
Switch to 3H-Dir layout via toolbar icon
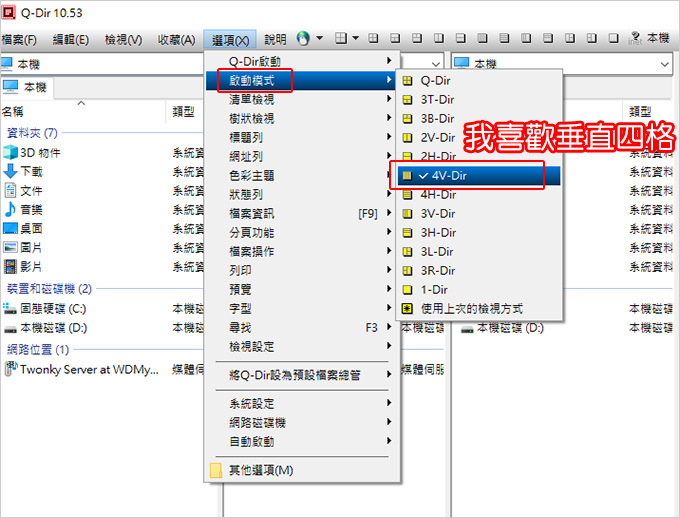[548, 39]
